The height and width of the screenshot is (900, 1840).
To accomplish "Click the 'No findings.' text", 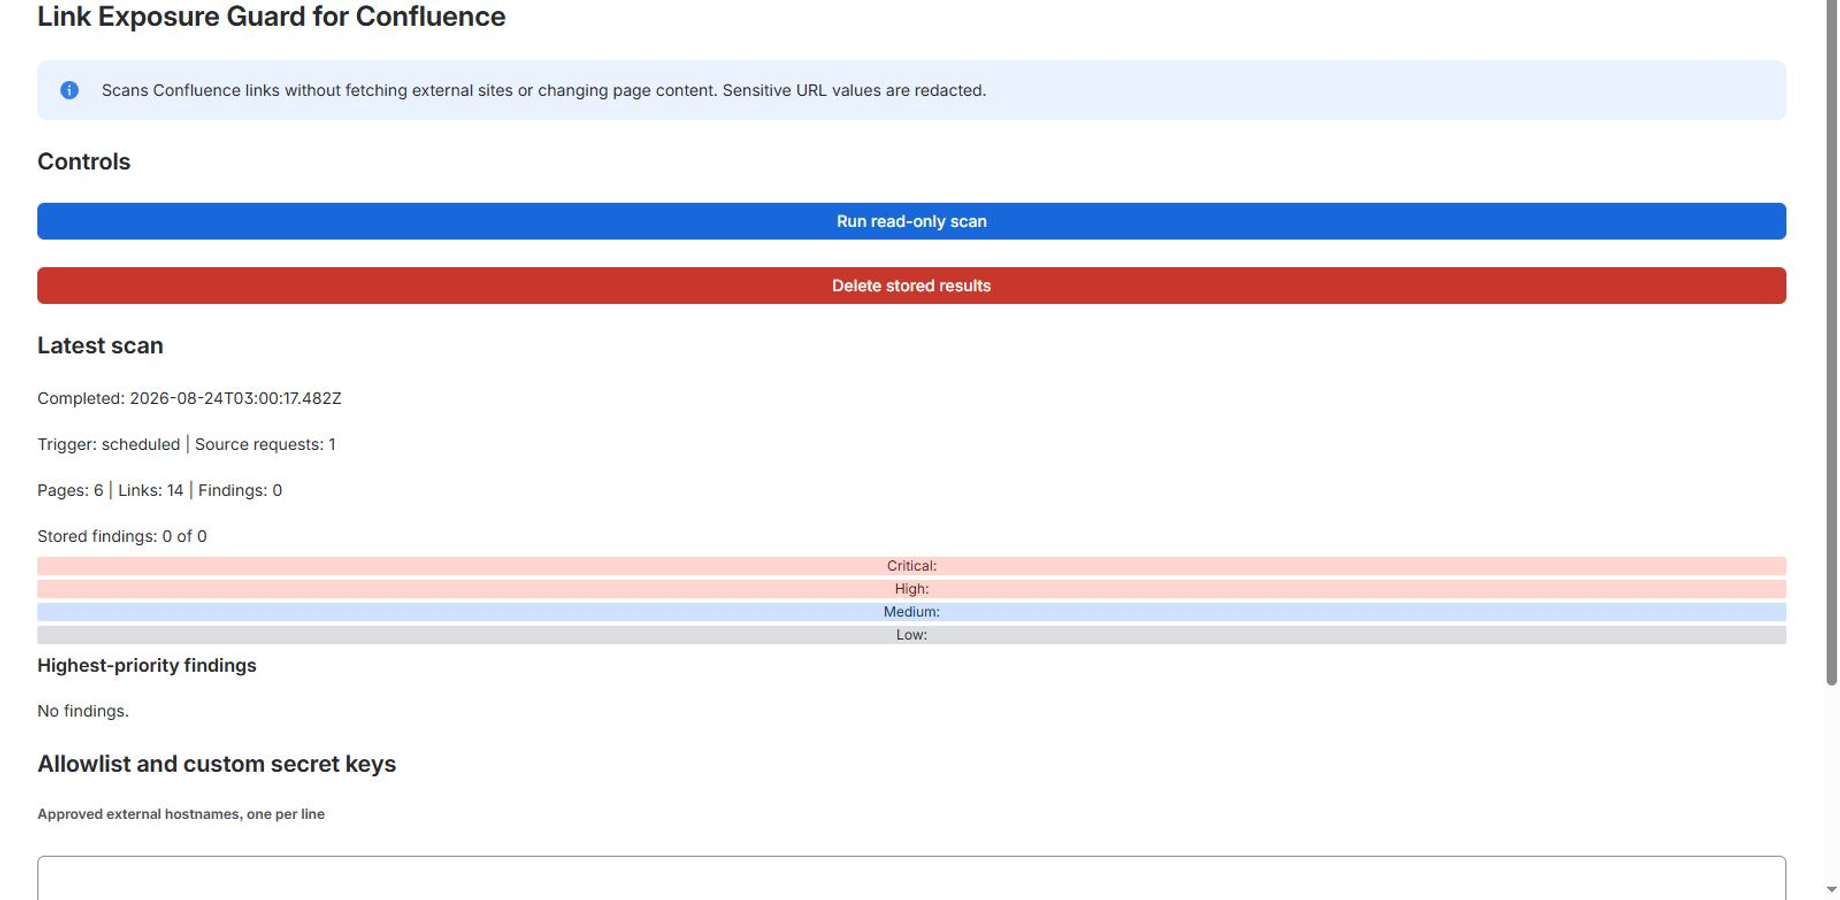I will point(83,711).
